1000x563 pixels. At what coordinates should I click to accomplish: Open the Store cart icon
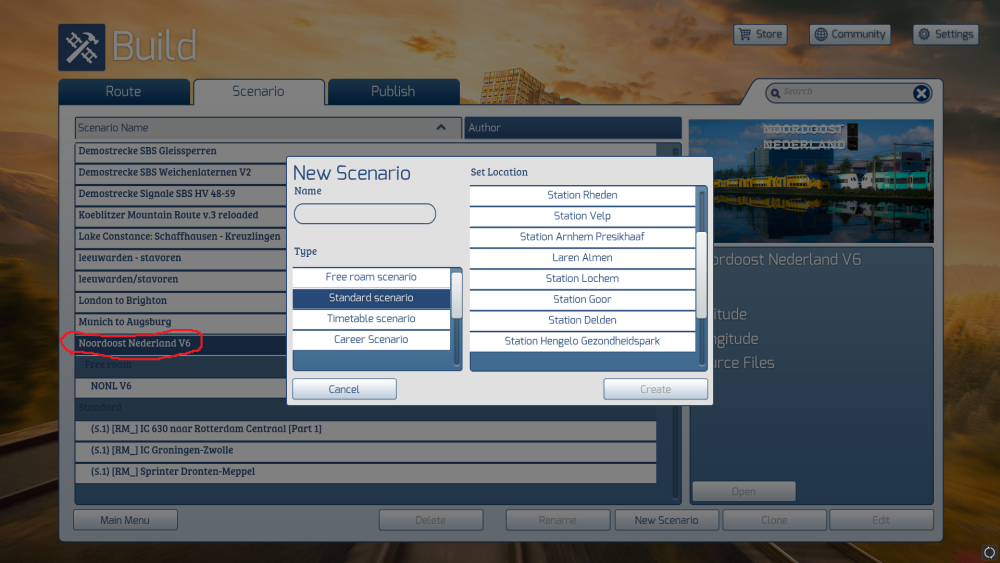[744, 34]
